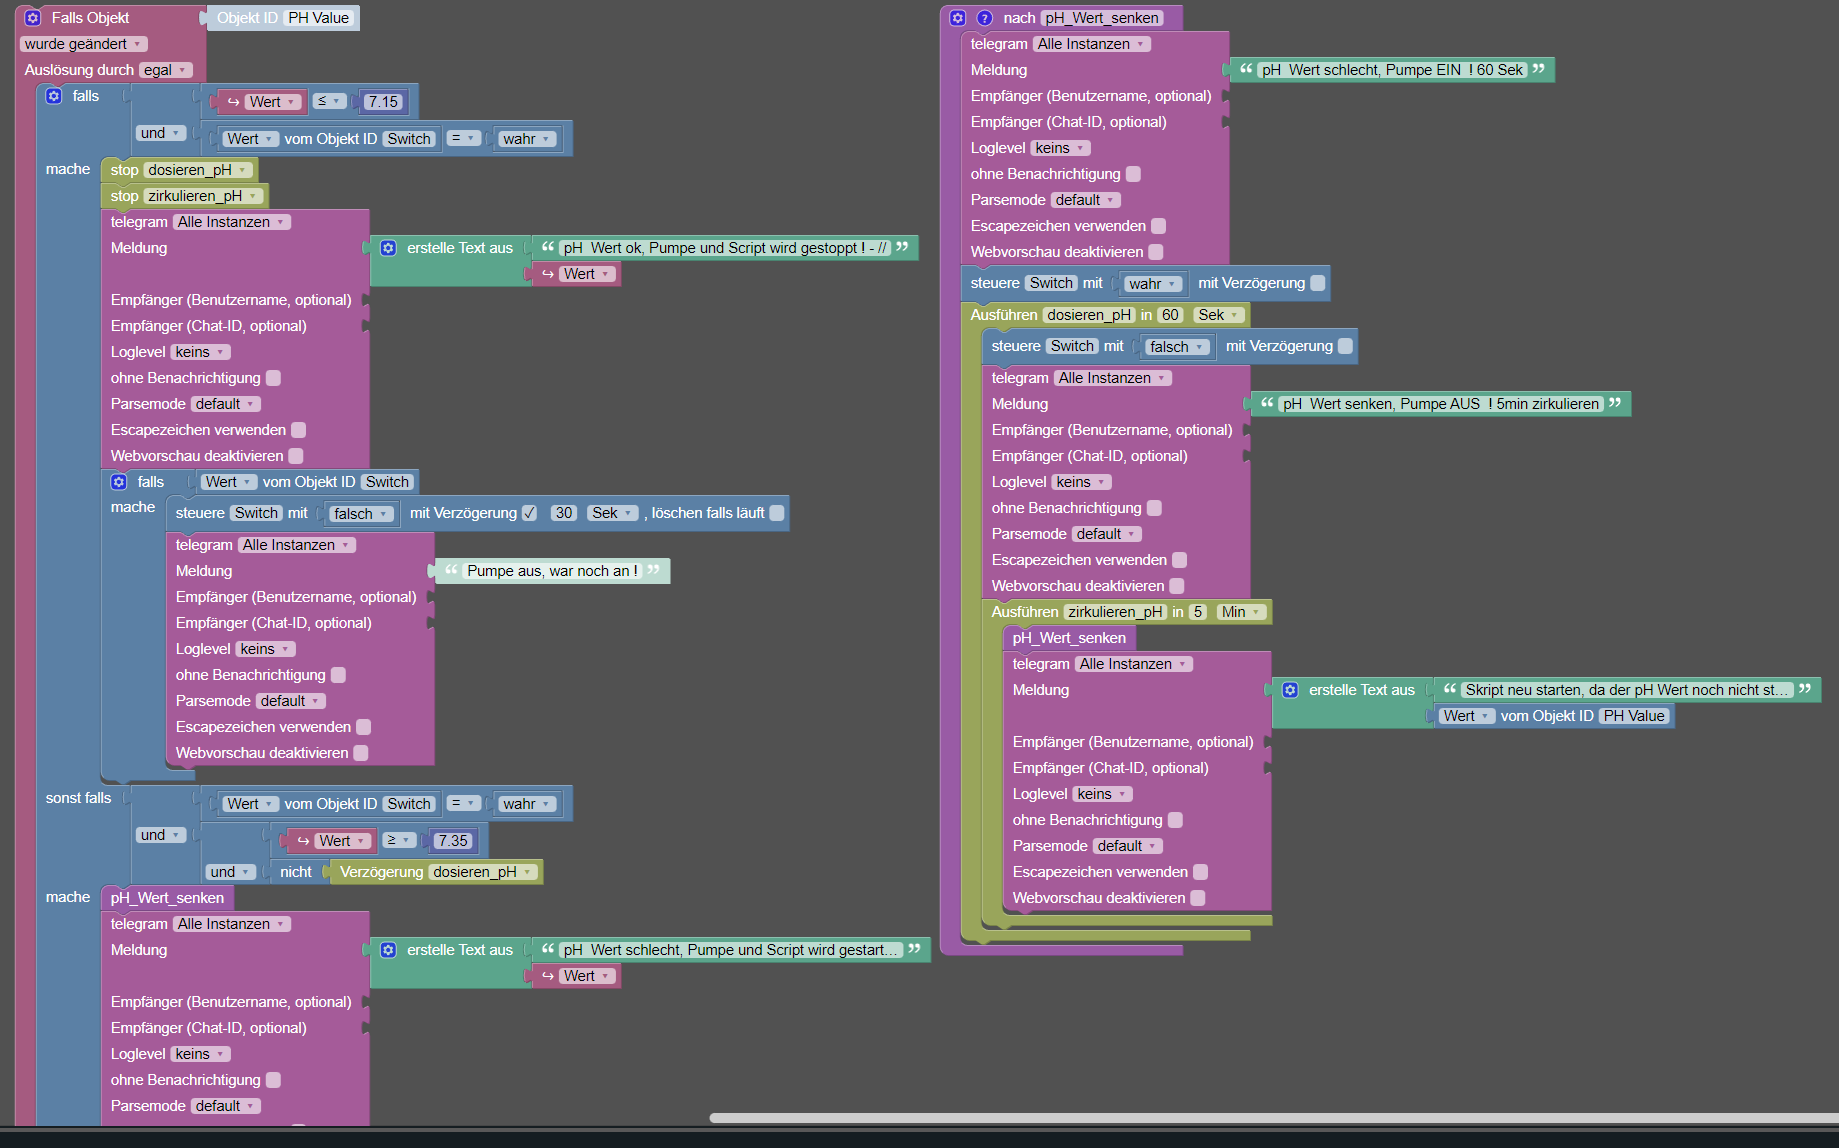Open falsch dropdown in steuere Switch left

click(x=362, y=514)
